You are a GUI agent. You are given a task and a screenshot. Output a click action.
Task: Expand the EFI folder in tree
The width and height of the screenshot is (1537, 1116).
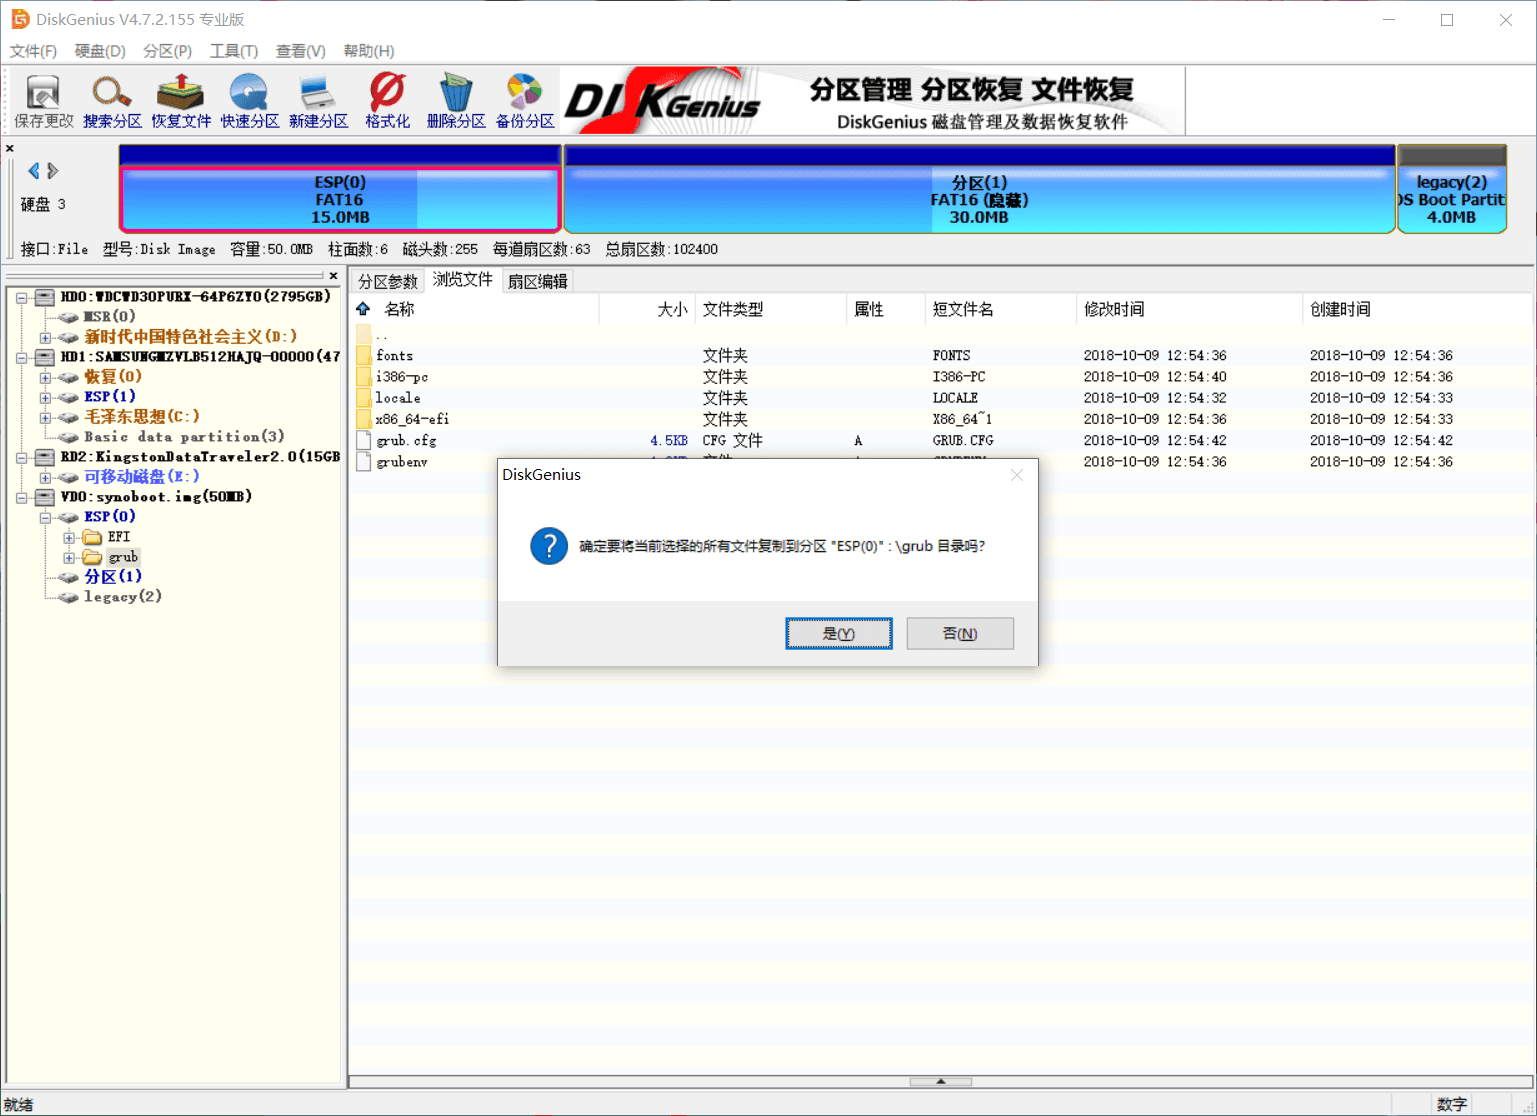(69, 538)
